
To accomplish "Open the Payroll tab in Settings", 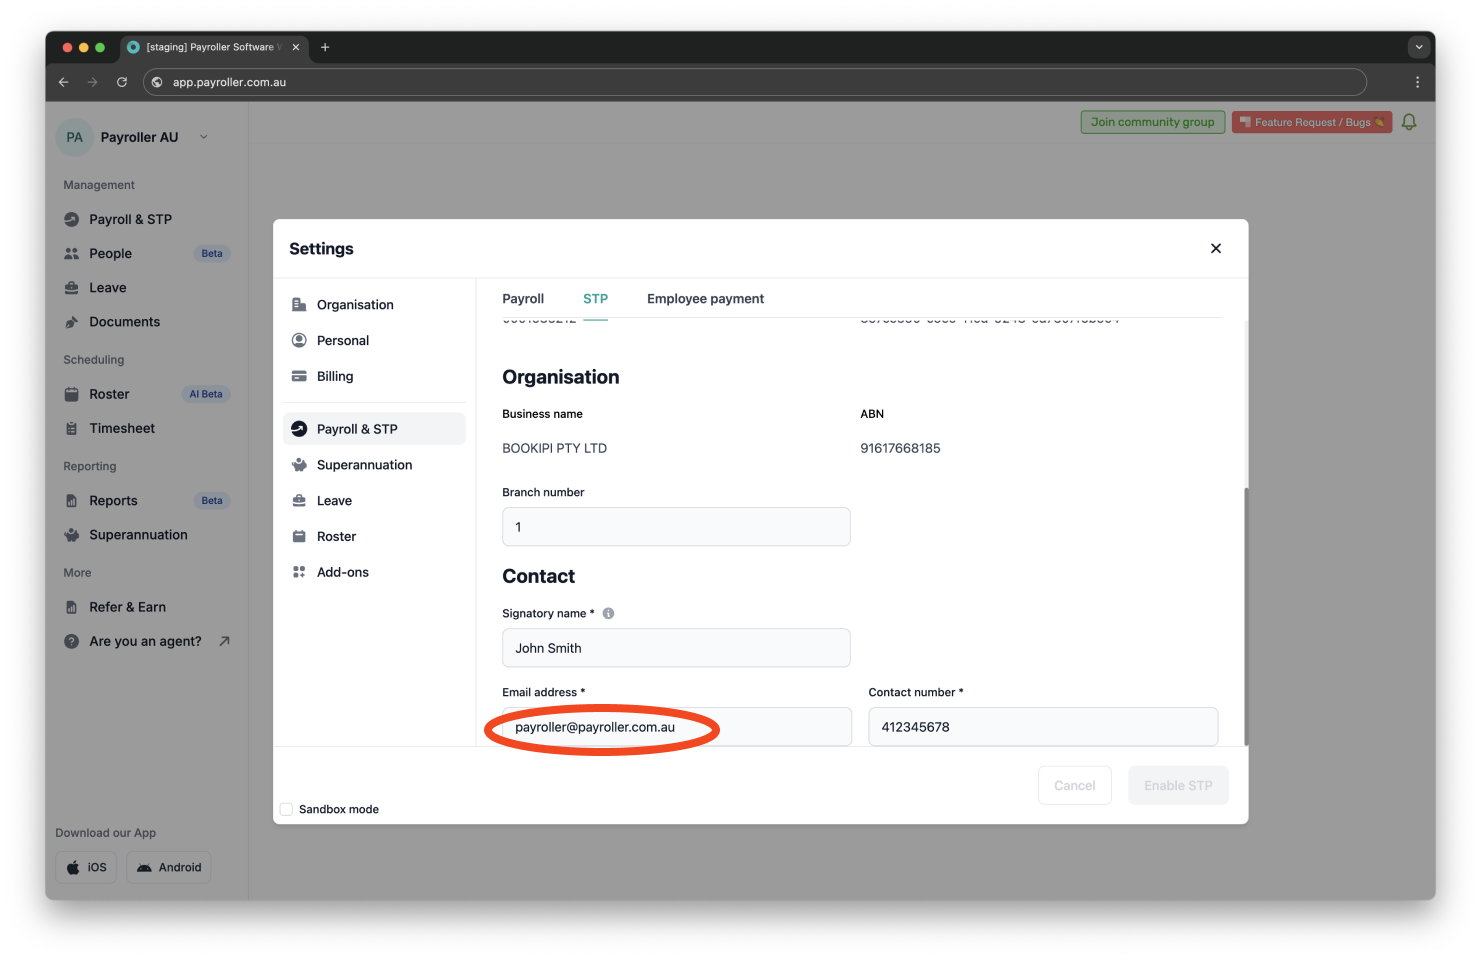I will 523,298.
